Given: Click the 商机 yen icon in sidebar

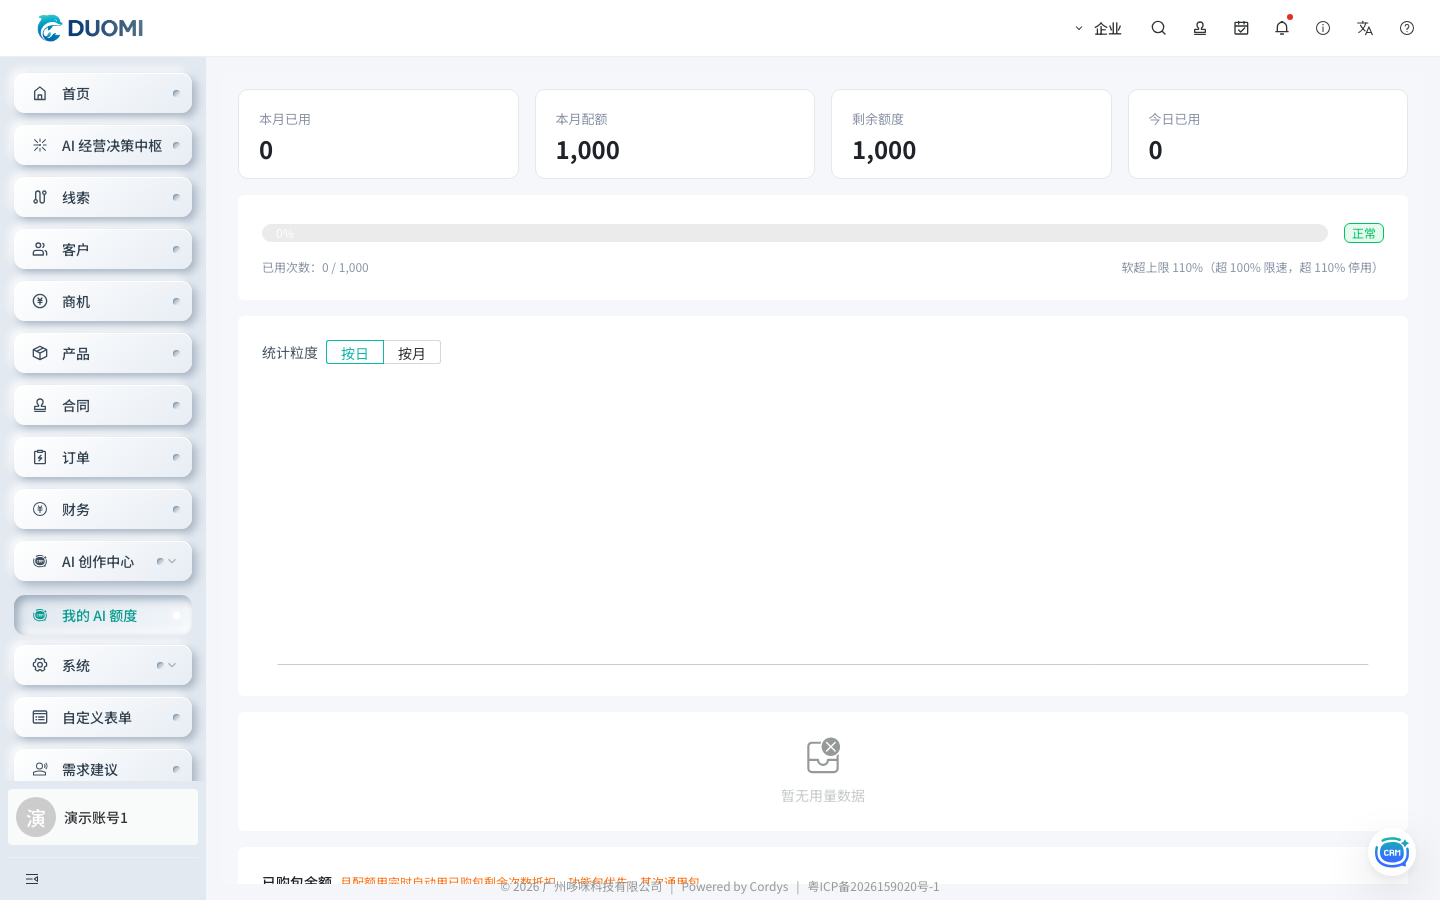Looking at the screenshot, I should [40, 301].
